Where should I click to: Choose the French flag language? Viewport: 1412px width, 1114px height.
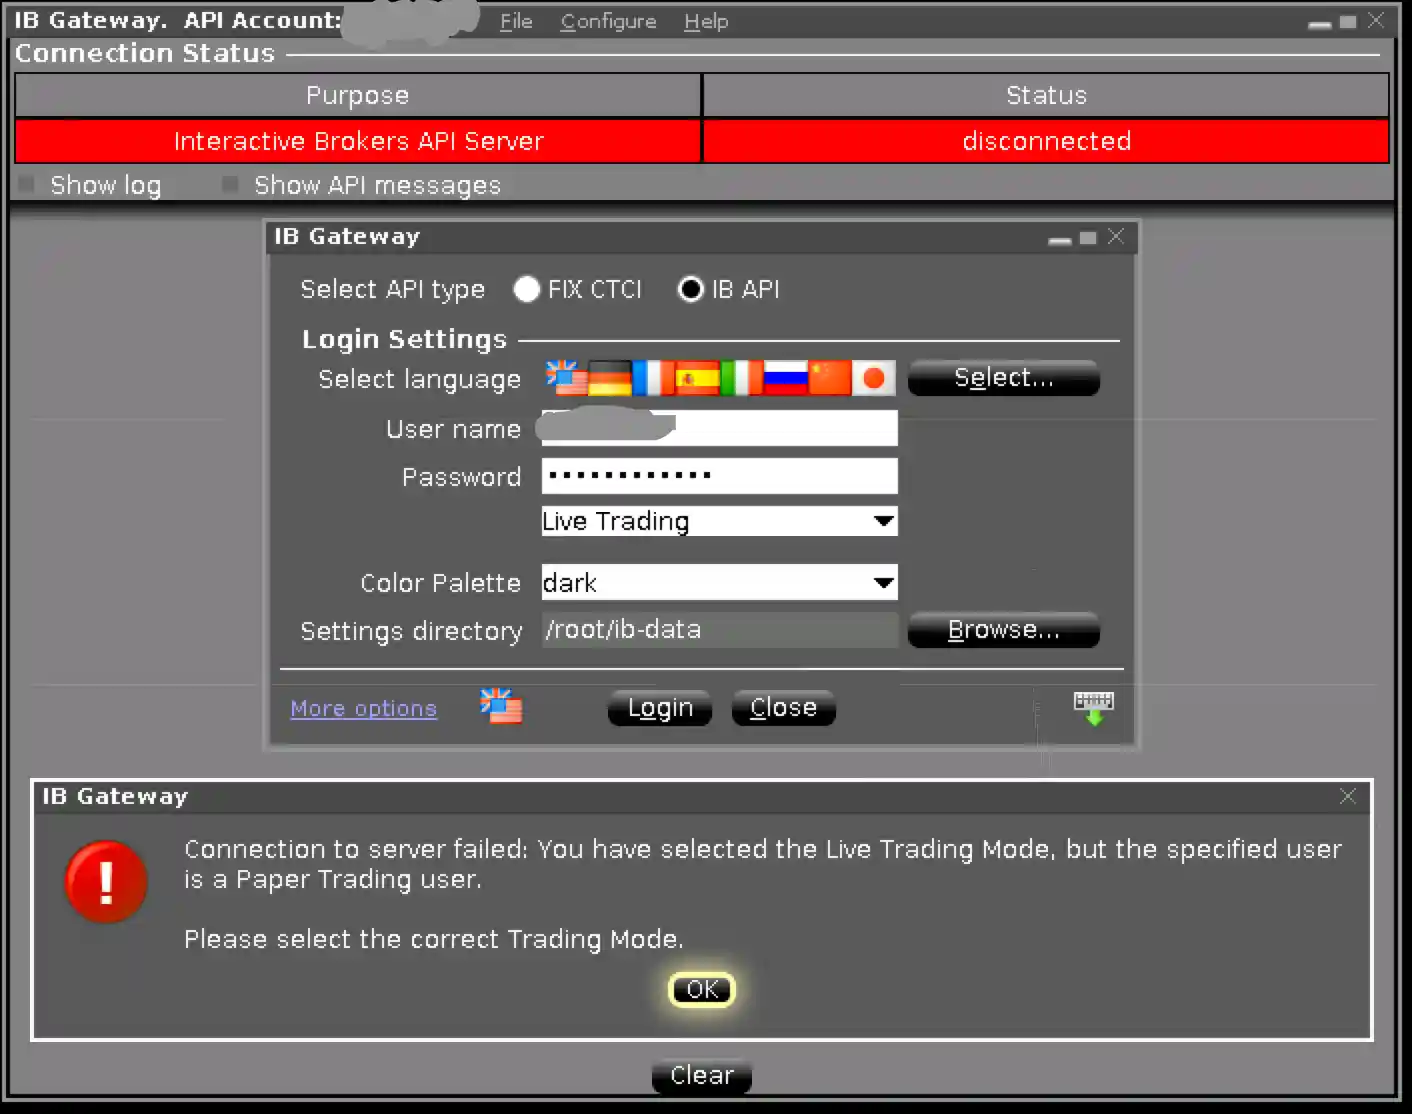tap(654, 378)
